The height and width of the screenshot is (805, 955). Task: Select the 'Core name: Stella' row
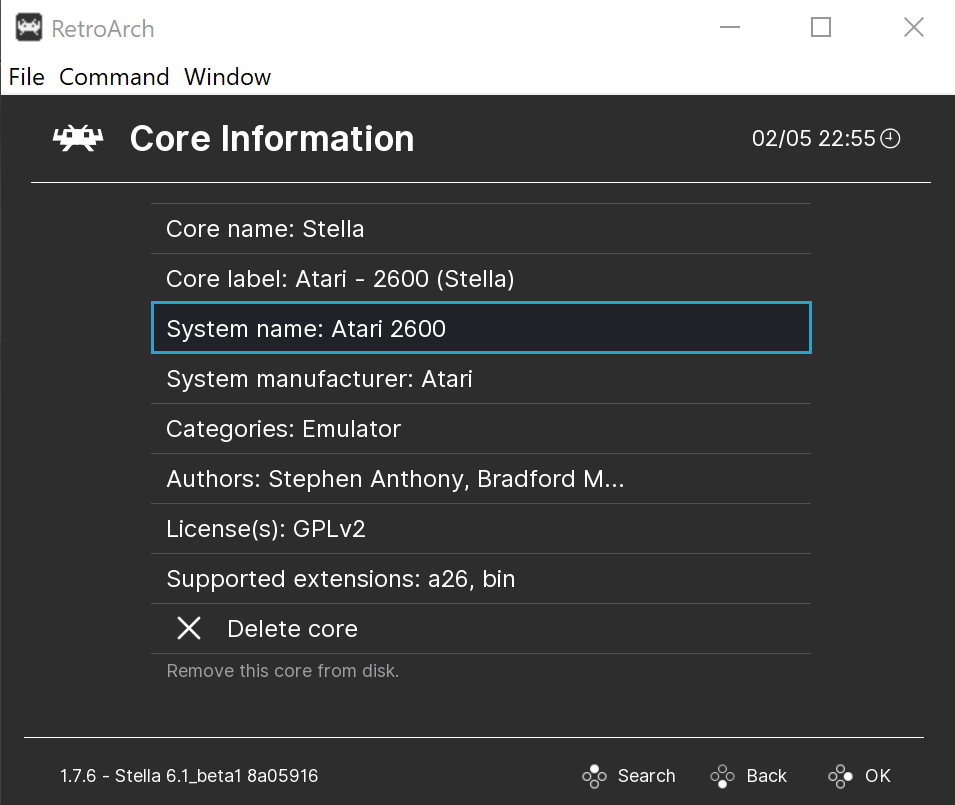(x=481, y=229)
